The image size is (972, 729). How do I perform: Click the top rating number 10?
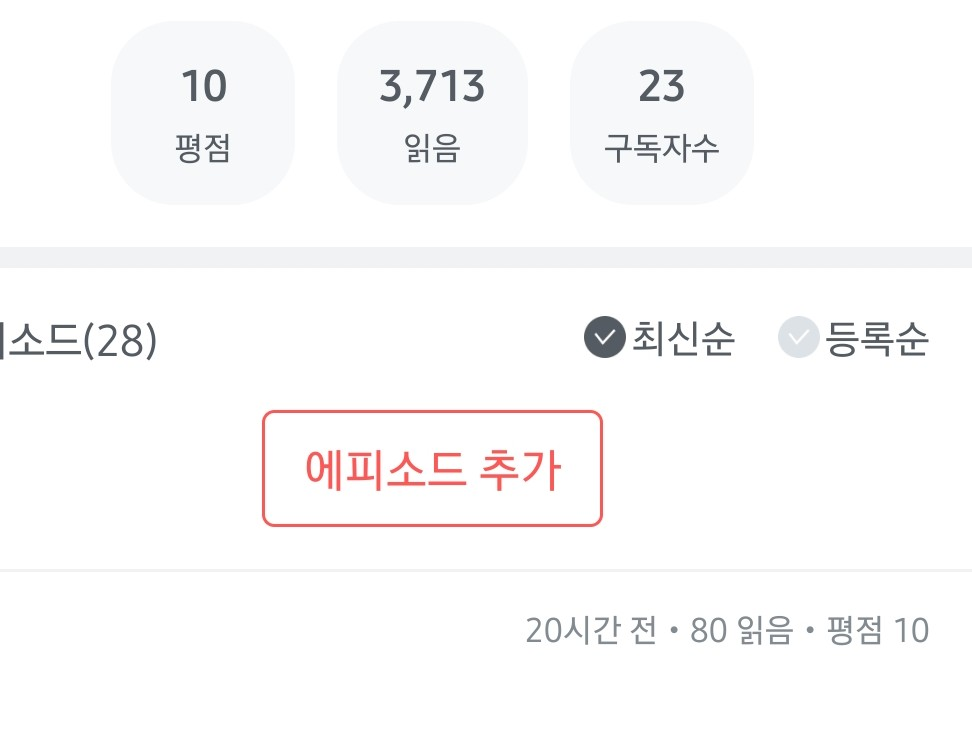click(x=204, y=88)
